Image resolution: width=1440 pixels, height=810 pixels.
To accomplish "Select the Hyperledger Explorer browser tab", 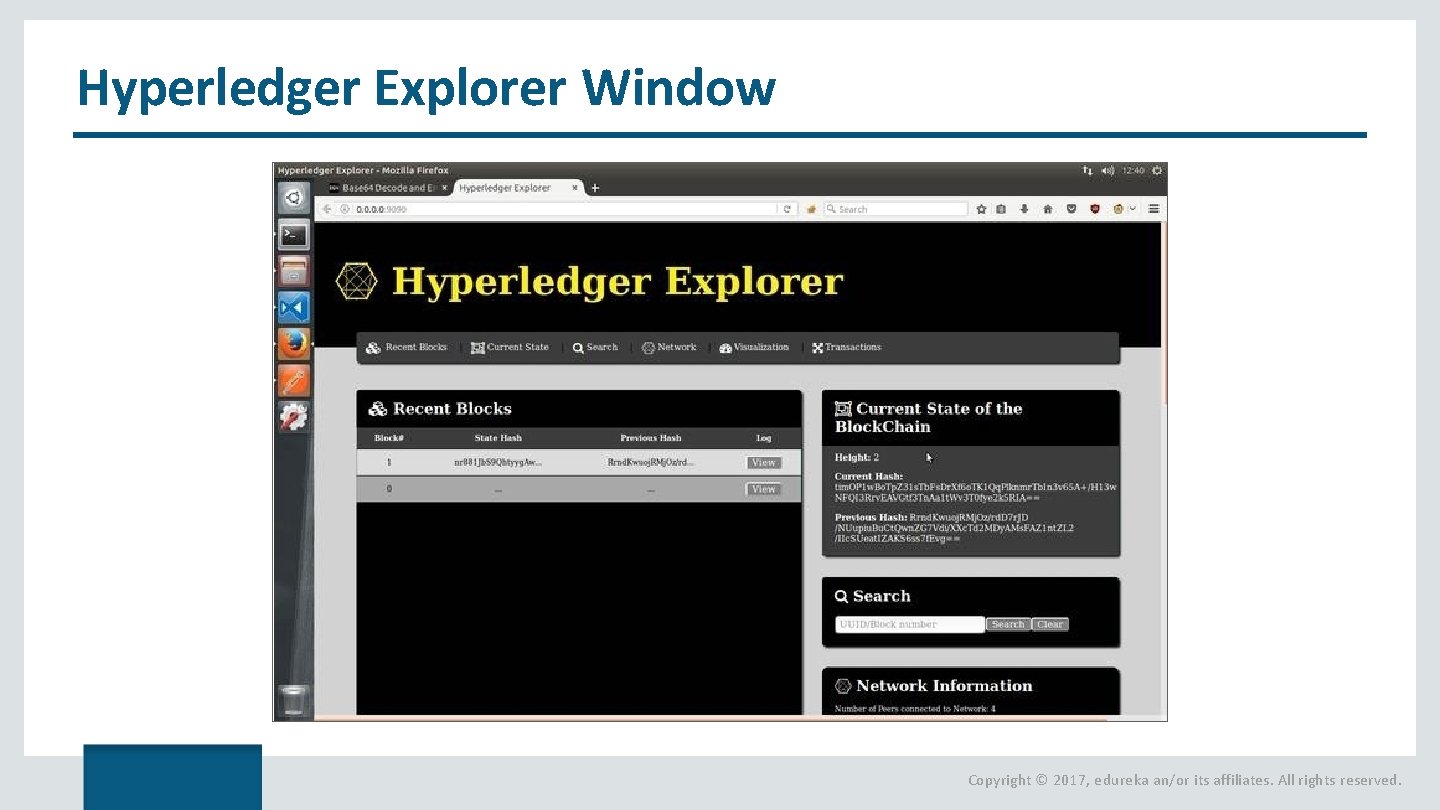I will pyautogui.click(x=519, y=187).
